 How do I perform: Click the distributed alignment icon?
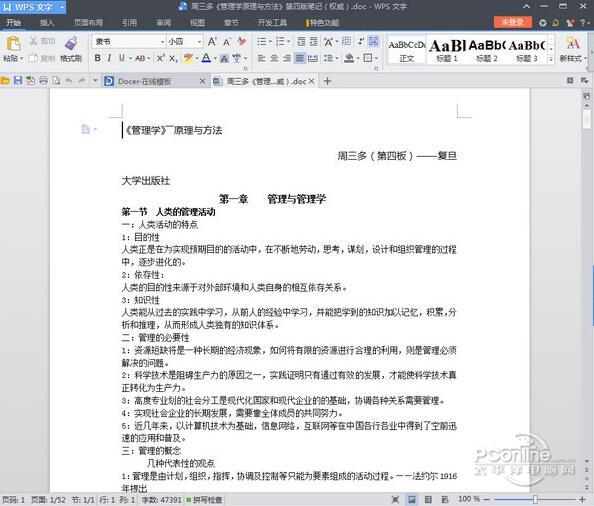click(x=313, y=58)
